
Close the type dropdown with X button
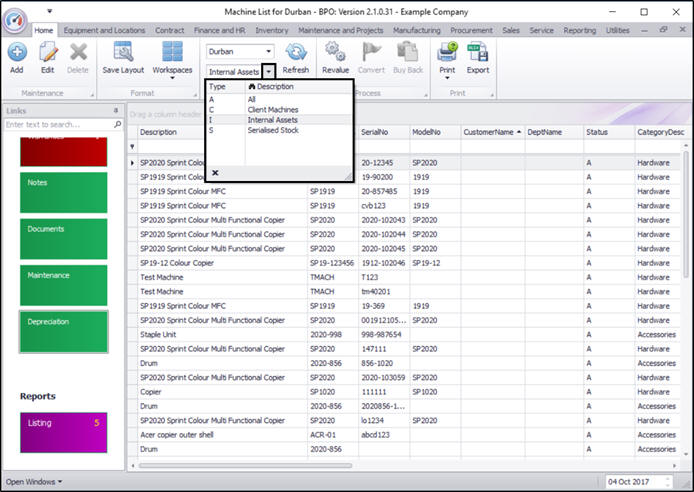tap(215, 172)
